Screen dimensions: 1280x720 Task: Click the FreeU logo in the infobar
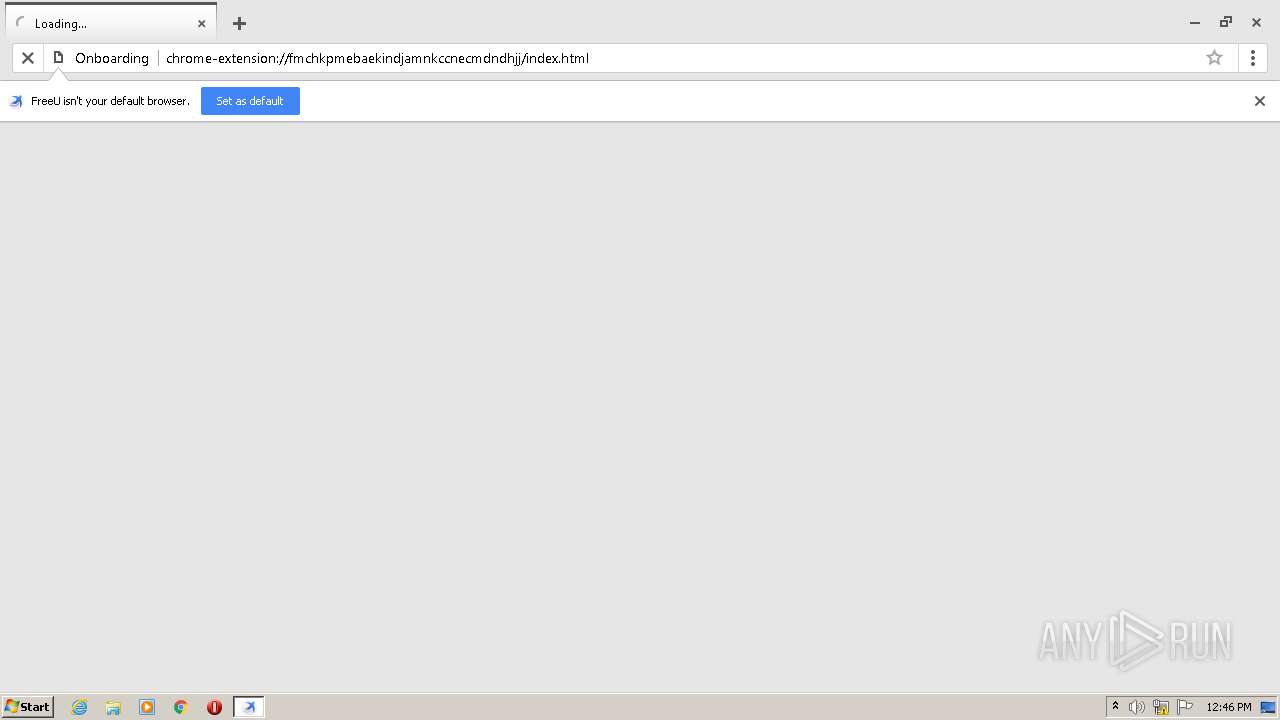click(x=16, y=101)
